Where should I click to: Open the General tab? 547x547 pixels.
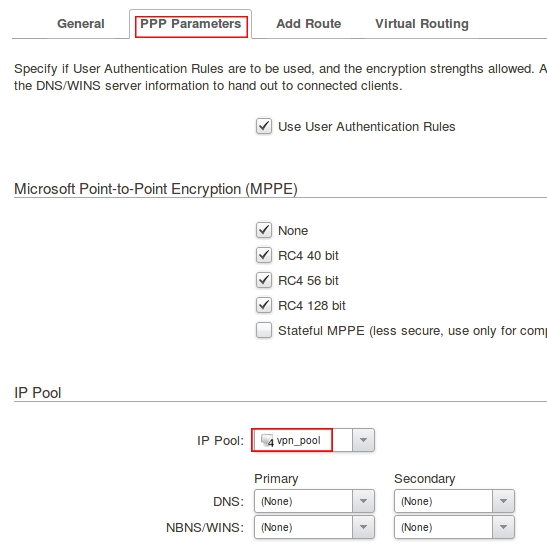pos(81,24)
